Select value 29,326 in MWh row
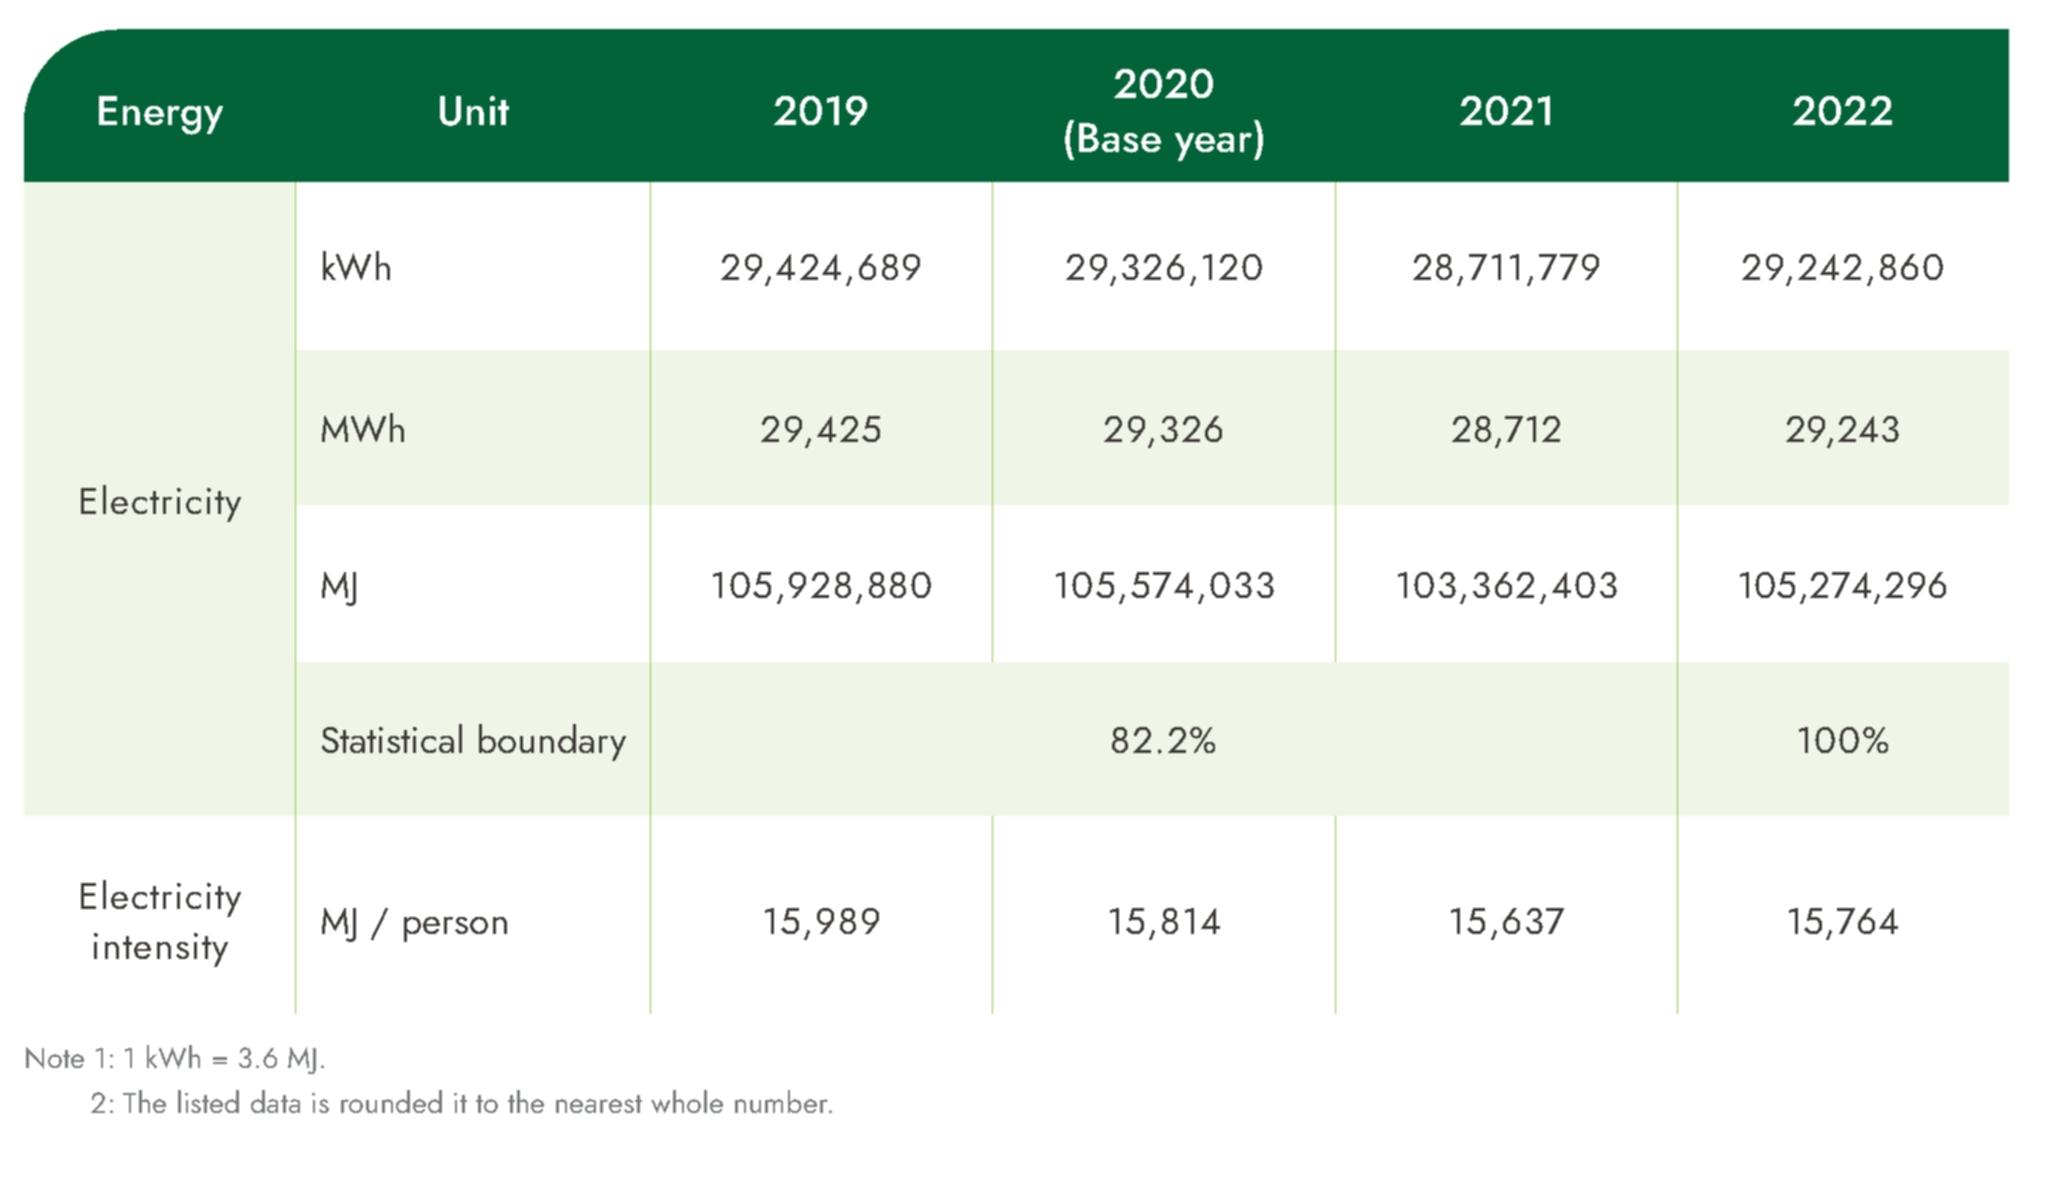The width and height of the screenshot is (2056, 1203). click(x=1163, y=430)
